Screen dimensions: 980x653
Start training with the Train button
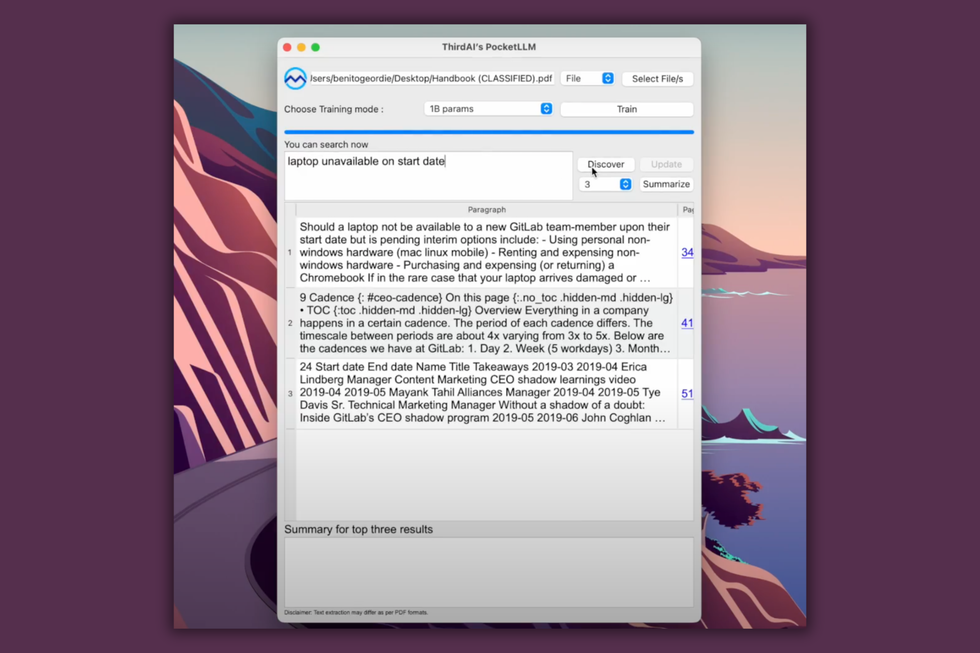click(626, 109)
